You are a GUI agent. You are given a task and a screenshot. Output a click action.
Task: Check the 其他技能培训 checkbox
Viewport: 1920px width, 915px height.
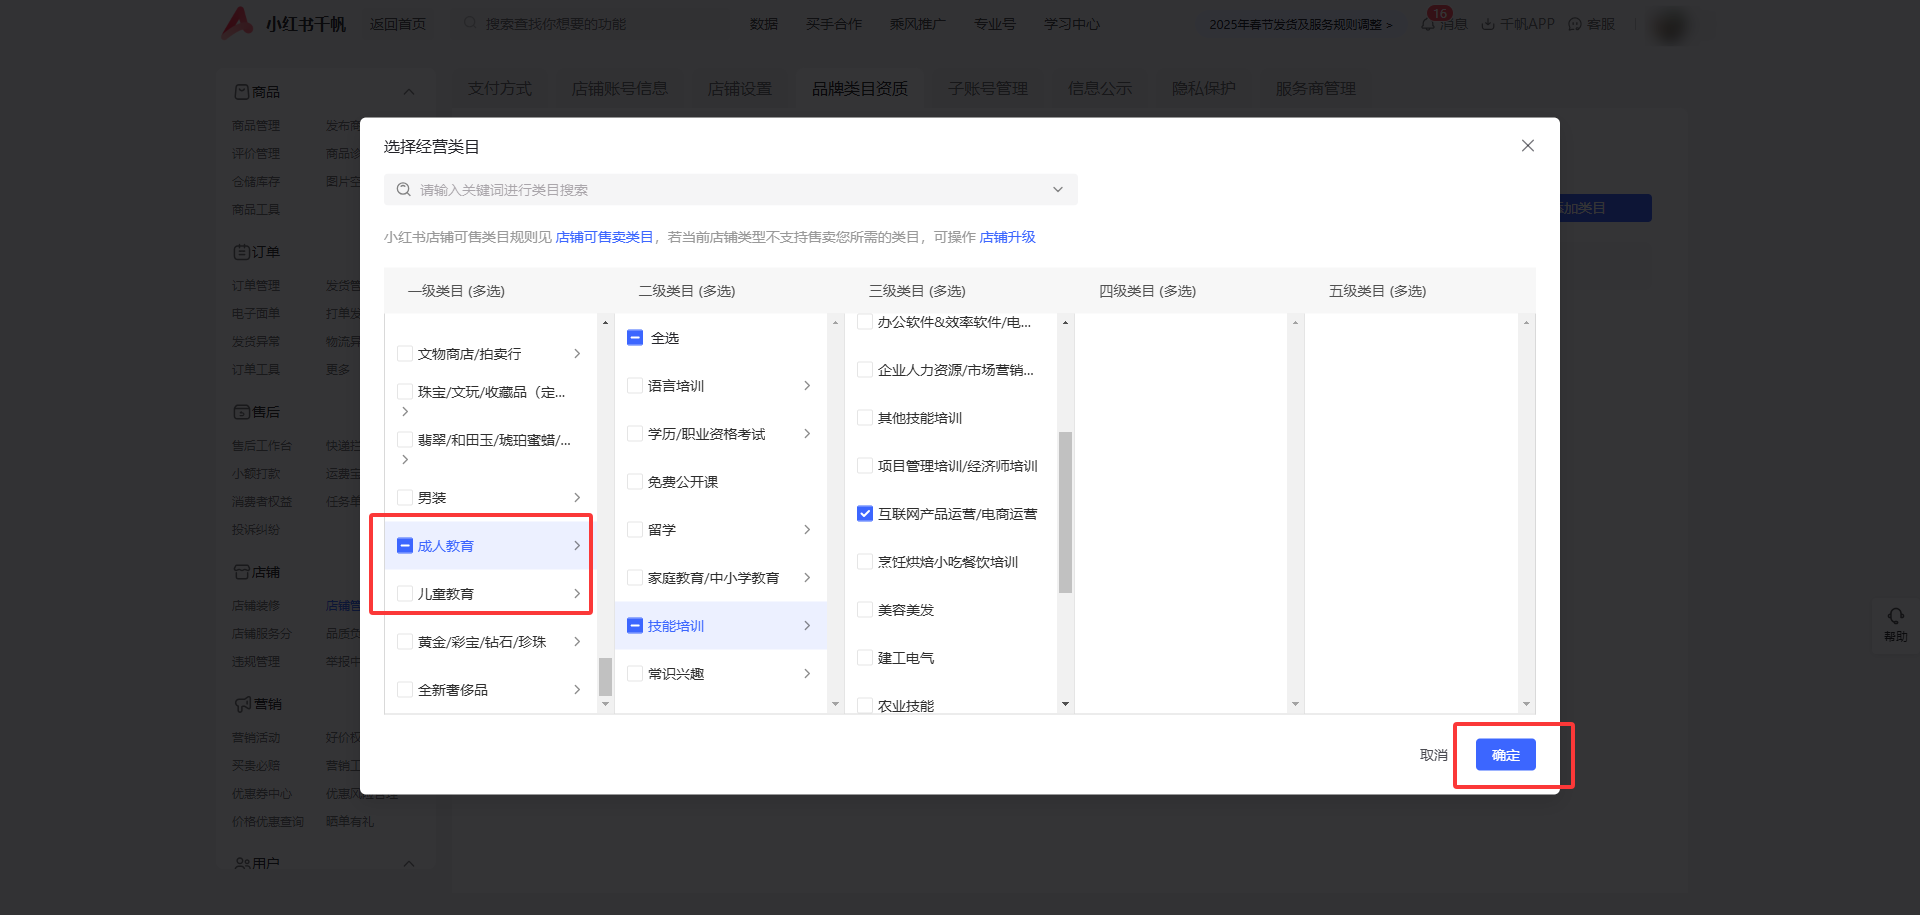(865, 417)
